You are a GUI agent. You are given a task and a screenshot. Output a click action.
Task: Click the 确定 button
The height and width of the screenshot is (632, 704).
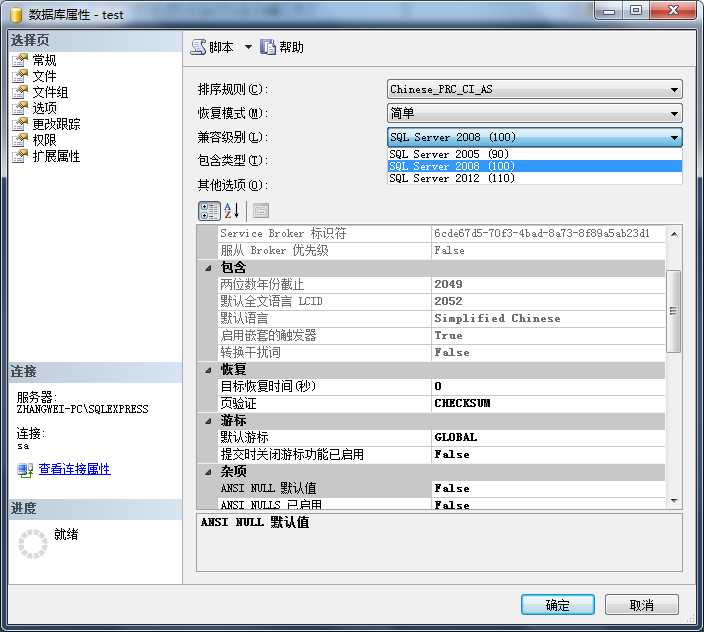(558, 605)
